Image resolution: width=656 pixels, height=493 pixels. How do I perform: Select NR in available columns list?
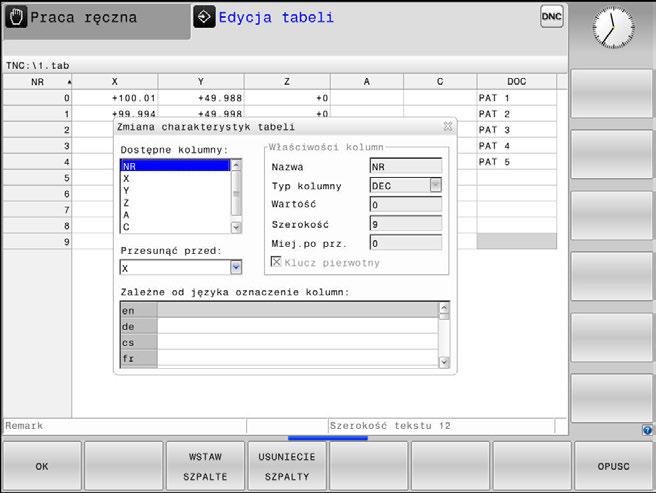175,166
